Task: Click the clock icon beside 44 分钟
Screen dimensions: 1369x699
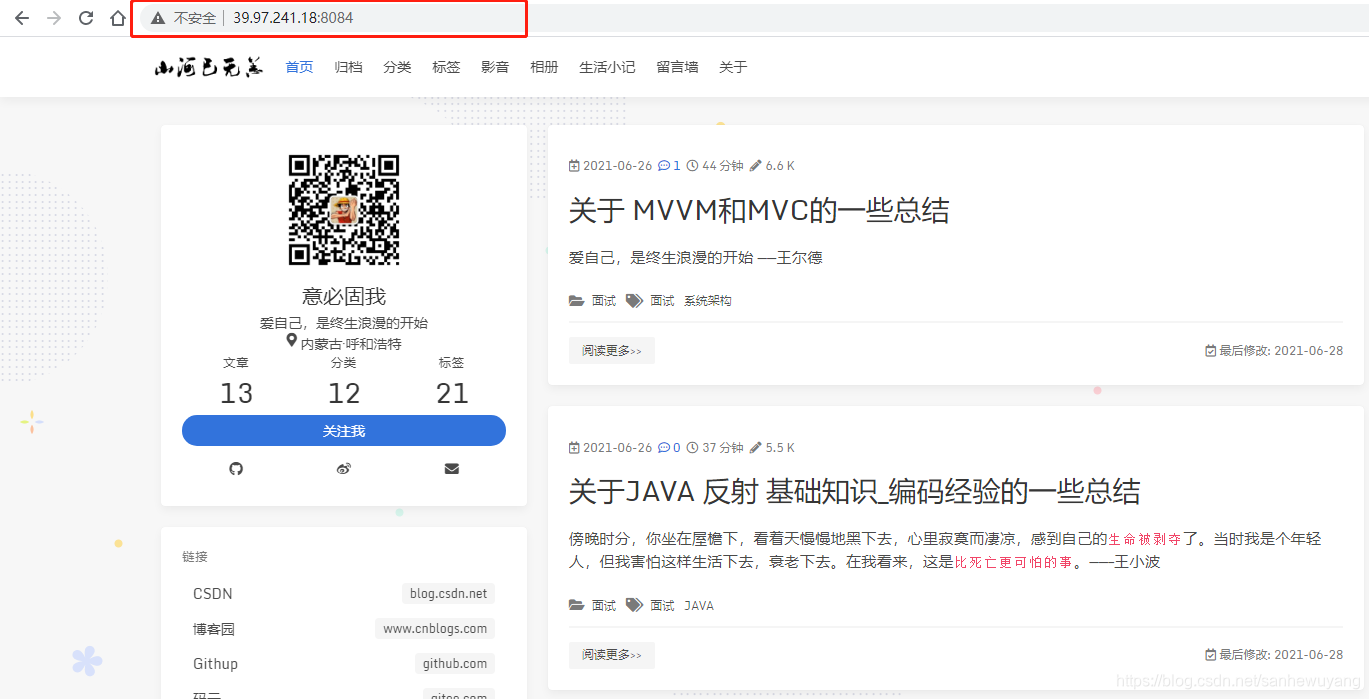Action: pos(692,166)
